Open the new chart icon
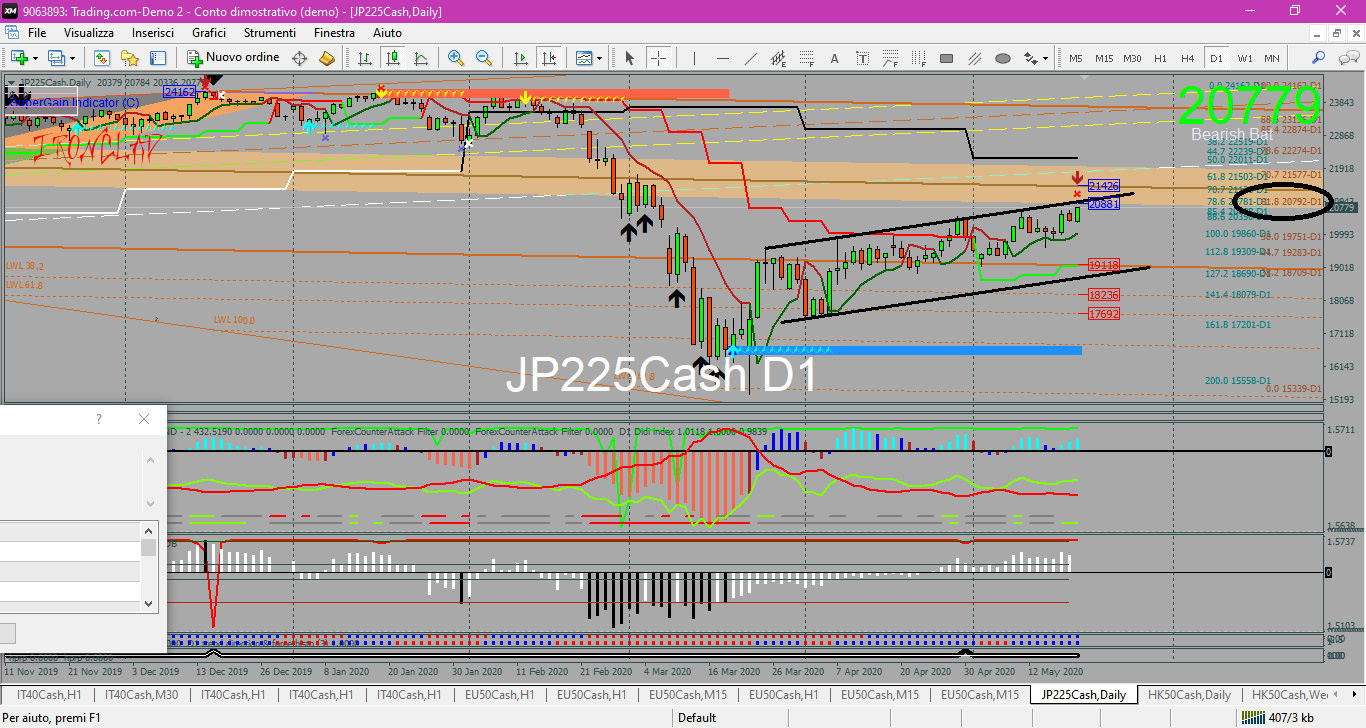Viewport: 1366px width, 728px height. (19, 58)
